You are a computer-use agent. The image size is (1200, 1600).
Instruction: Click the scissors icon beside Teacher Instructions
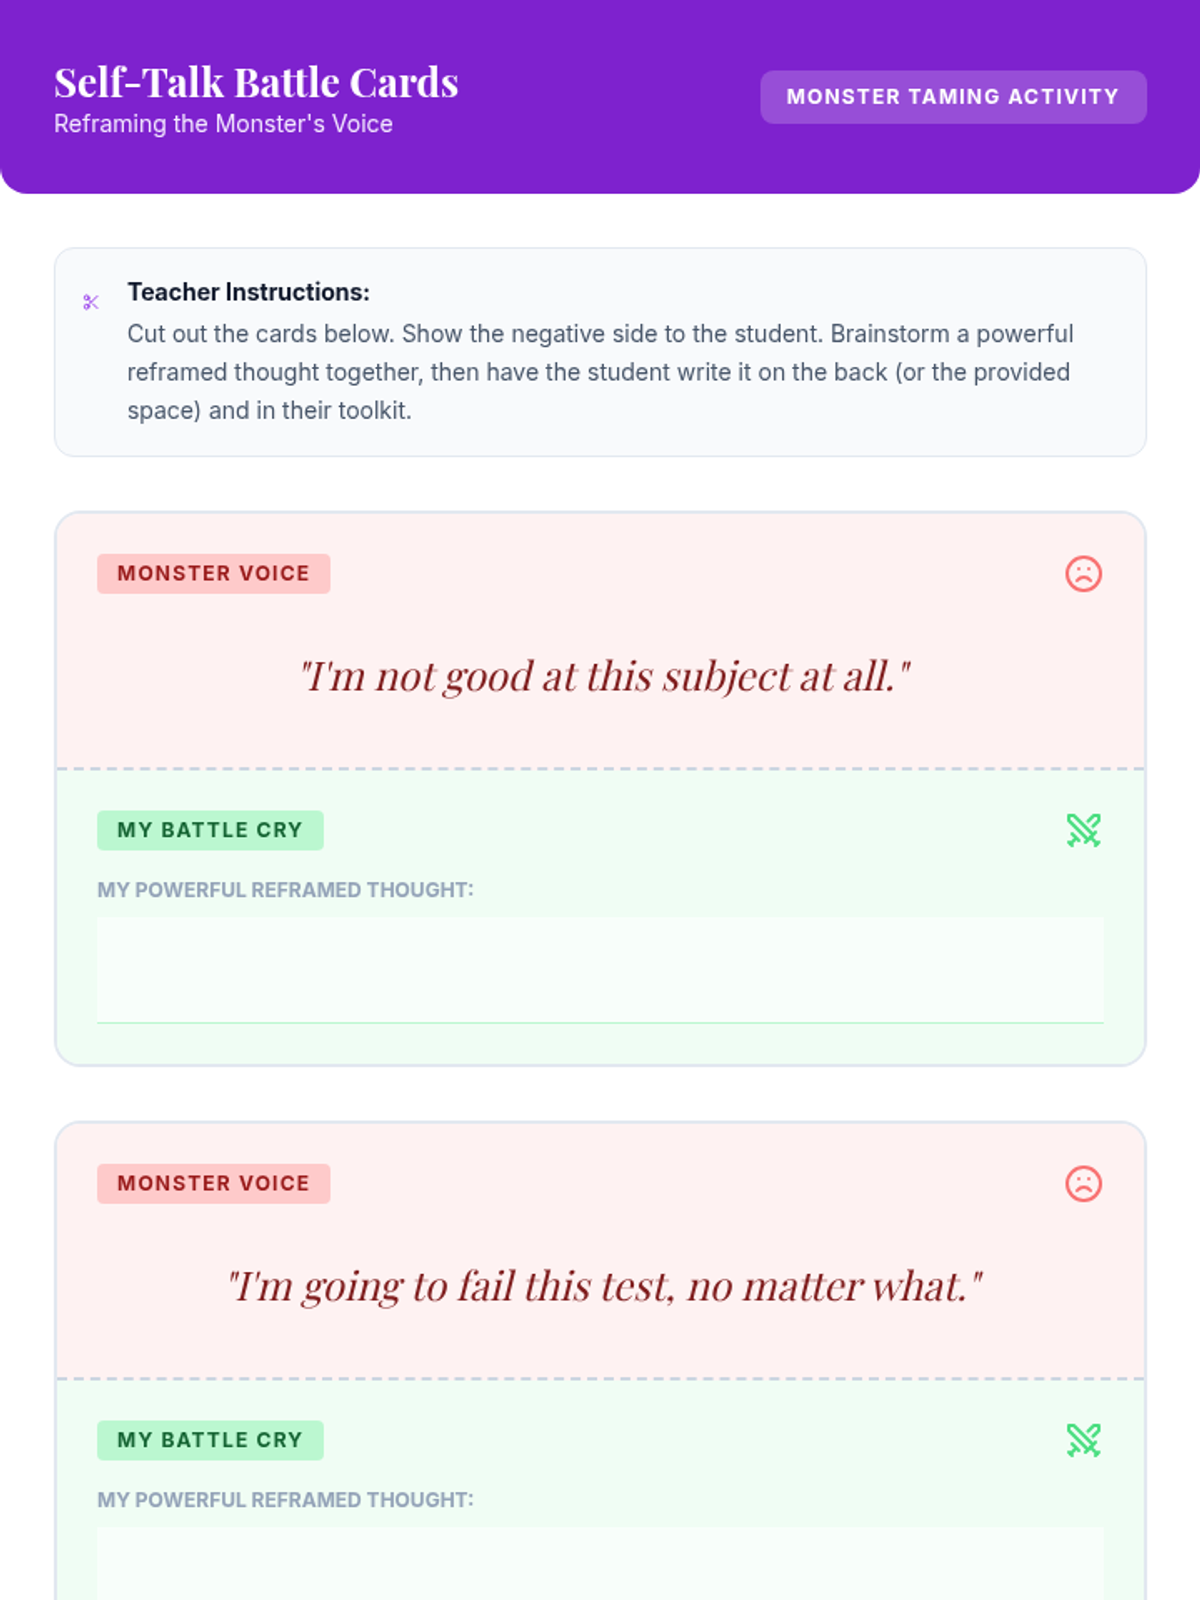point(91,302)
